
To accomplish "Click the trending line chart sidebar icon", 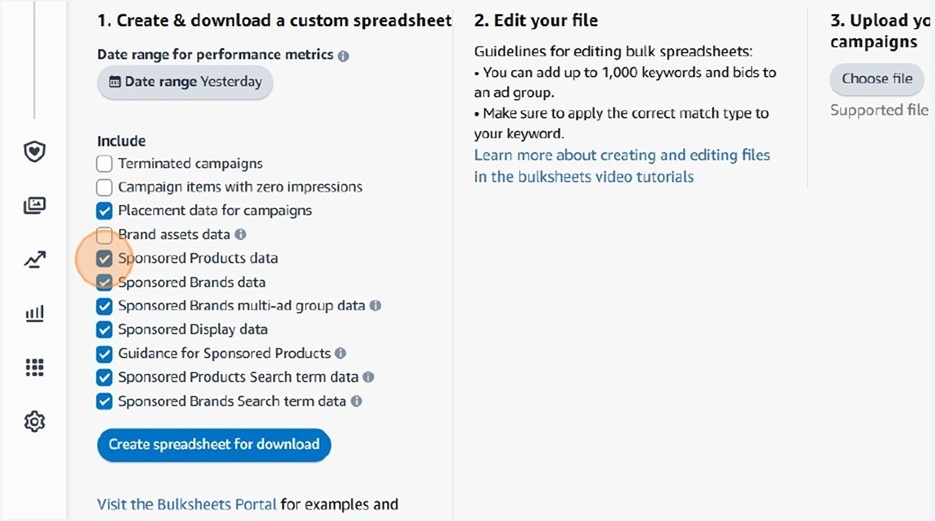I will click(35, 260).
